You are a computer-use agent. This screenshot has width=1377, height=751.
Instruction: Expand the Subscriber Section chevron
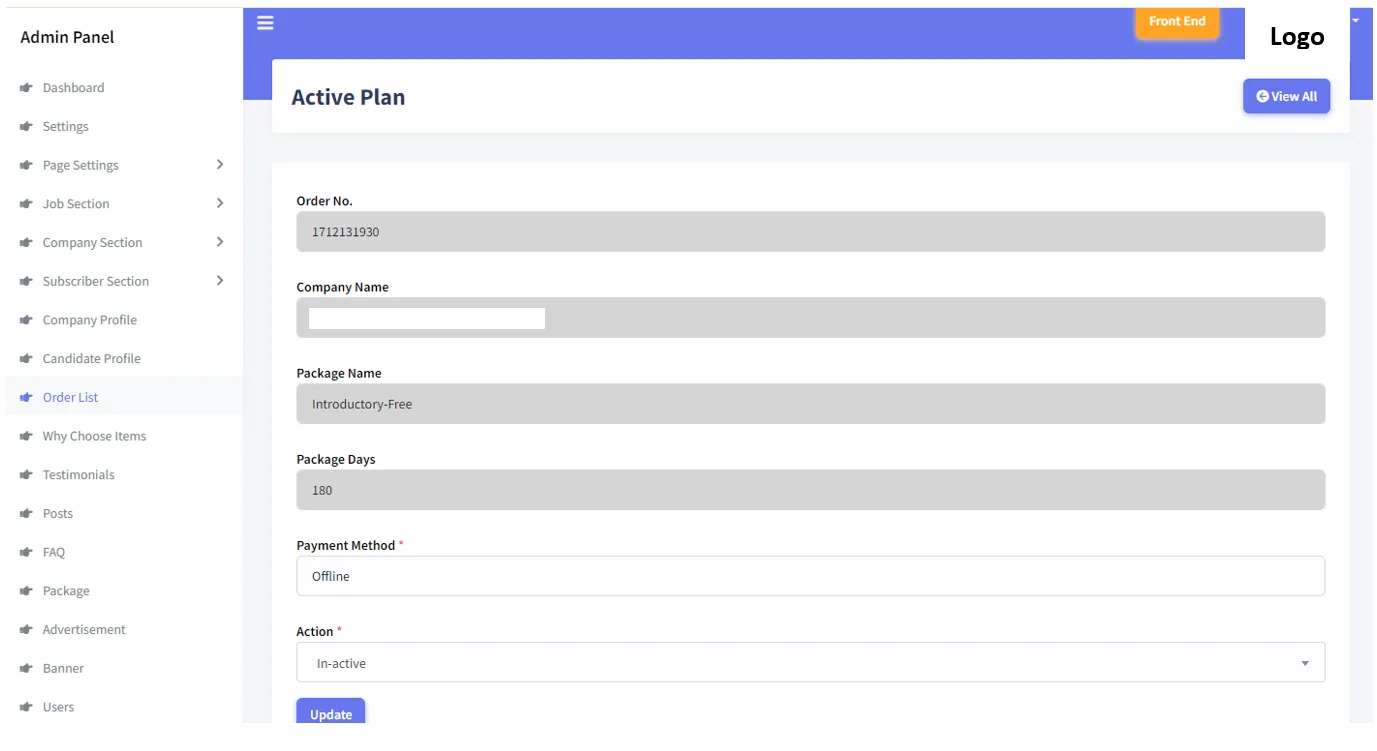point(220,281)
